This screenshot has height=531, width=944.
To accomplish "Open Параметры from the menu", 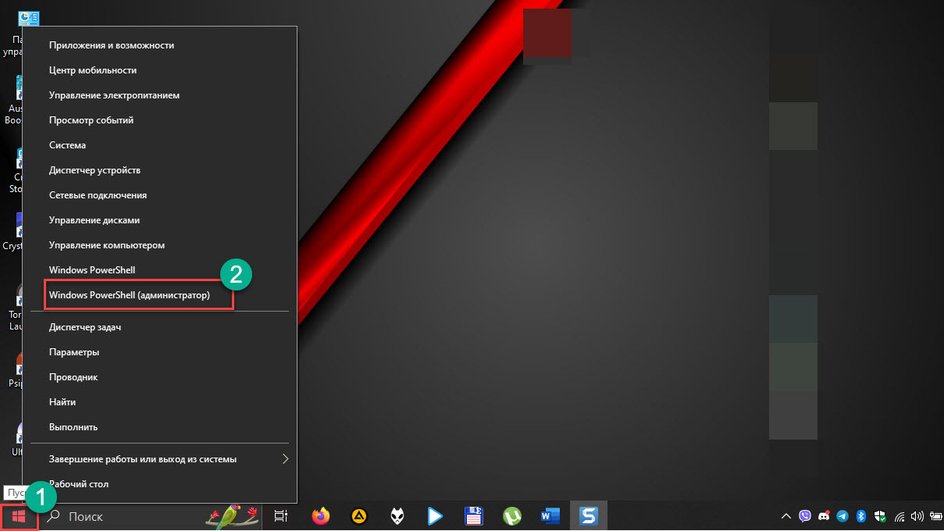I will pos(160,352).
